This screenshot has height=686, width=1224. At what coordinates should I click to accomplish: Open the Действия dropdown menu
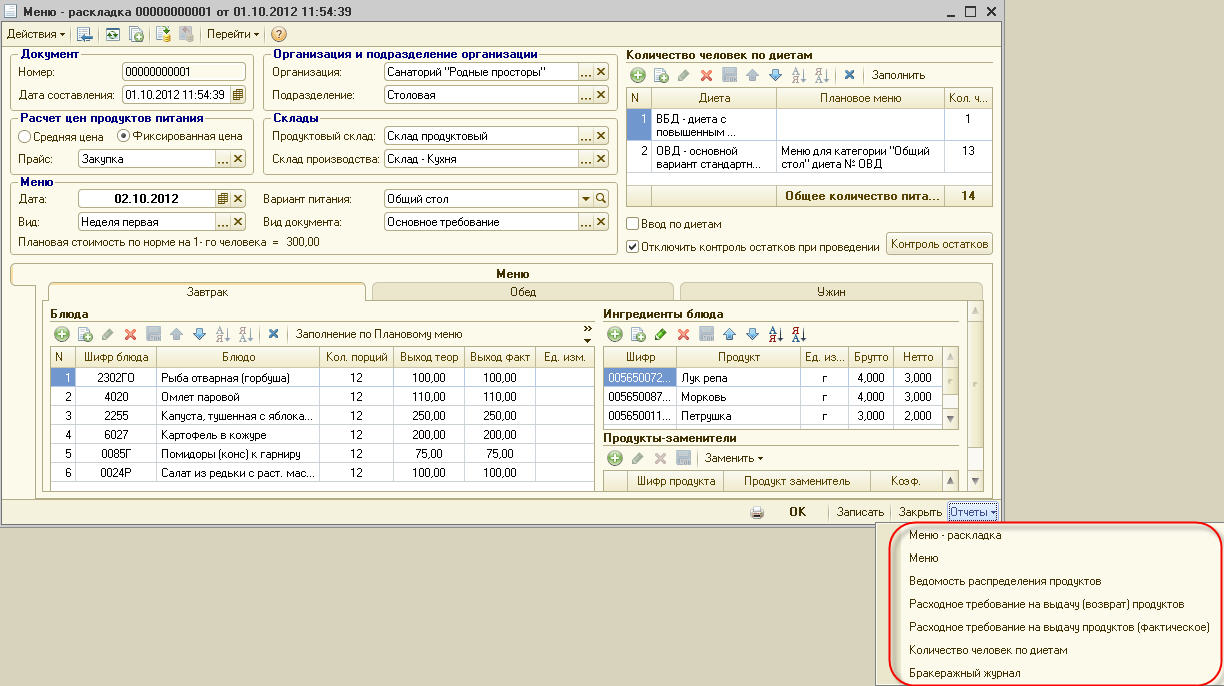[x=36, y=34]
